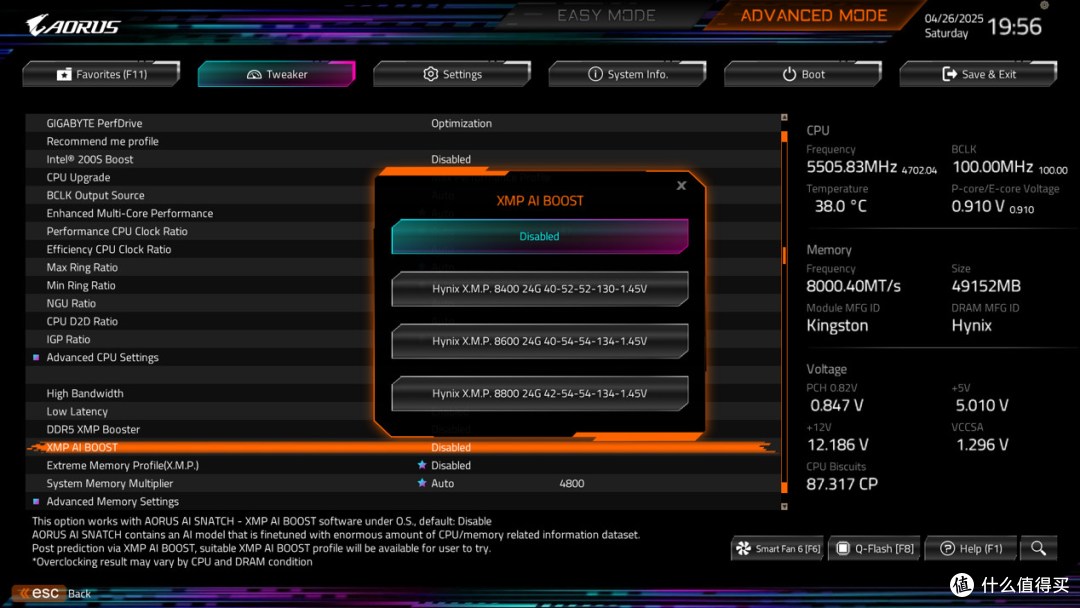Image resolution: width=1080 pixels, height=608 pixels.
Task: Expand Advanced CPU Settings submenu
Action: click(403, 357)
